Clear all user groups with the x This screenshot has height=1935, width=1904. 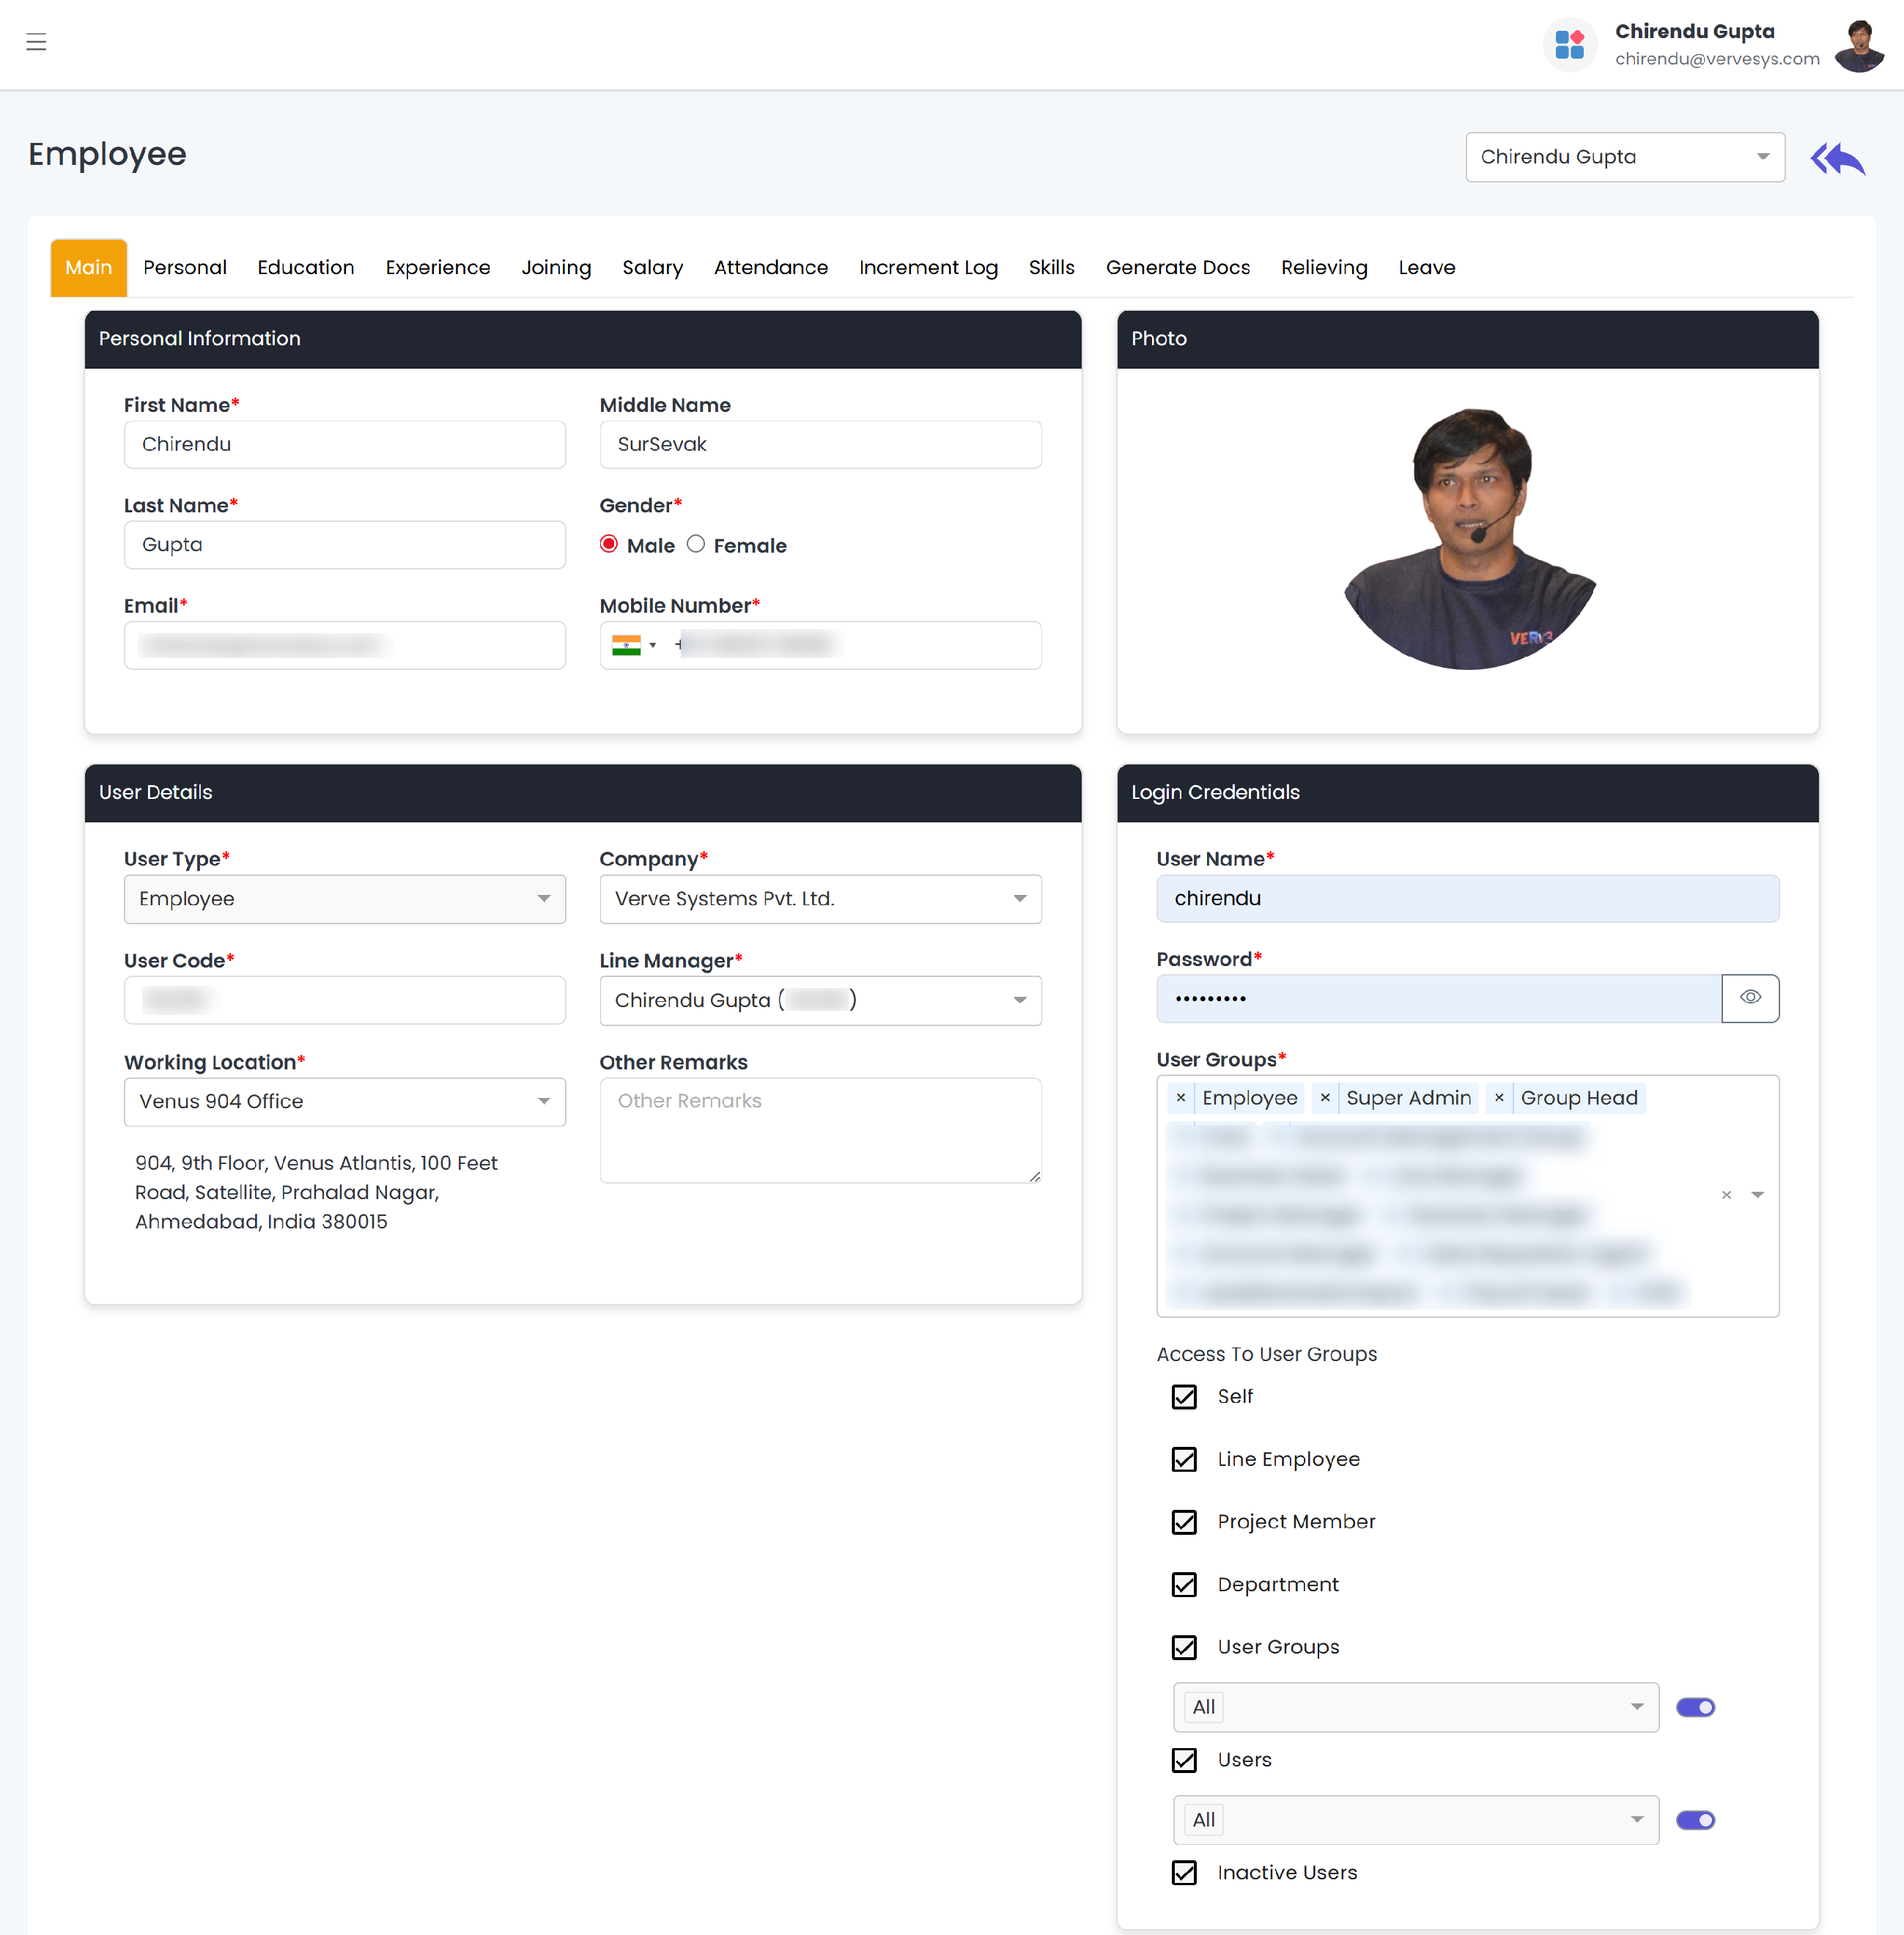click(x=1726, y=1195)
